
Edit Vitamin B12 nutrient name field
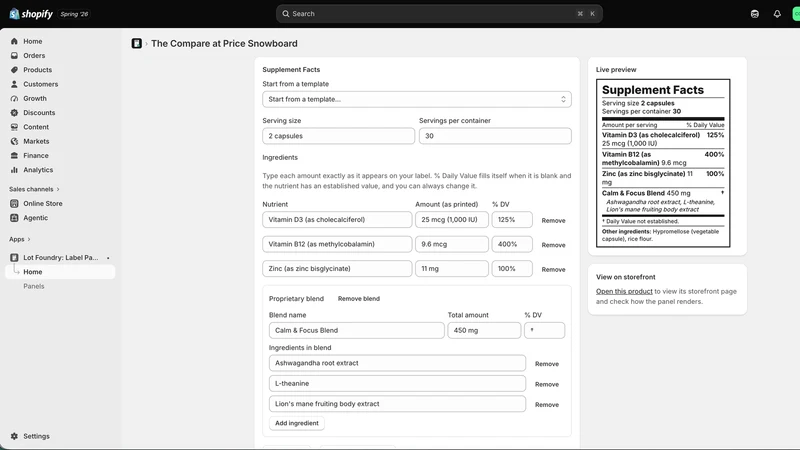pos(337,244)
